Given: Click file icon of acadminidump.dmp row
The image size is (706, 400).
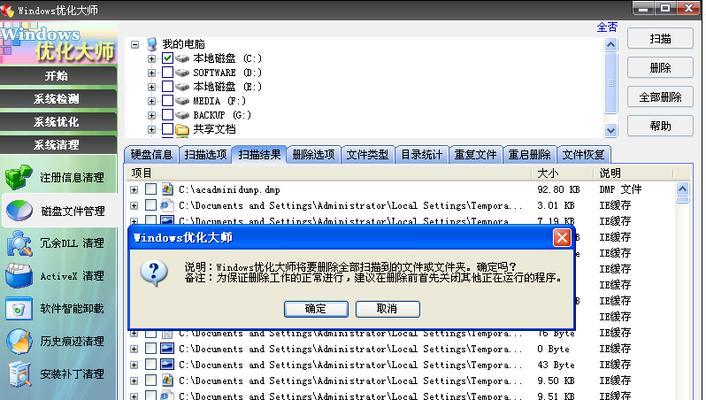Looking at the screenshot, I should click(x=167, y=189).
